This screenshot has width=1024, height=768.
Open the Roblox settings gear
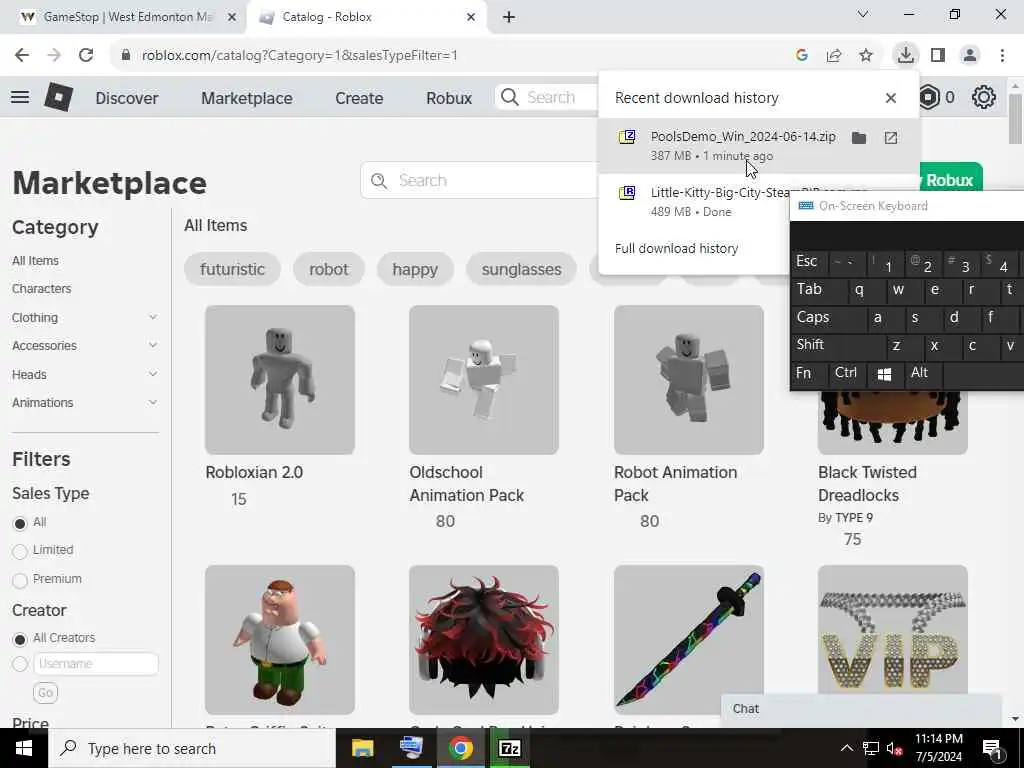point(984,97)
